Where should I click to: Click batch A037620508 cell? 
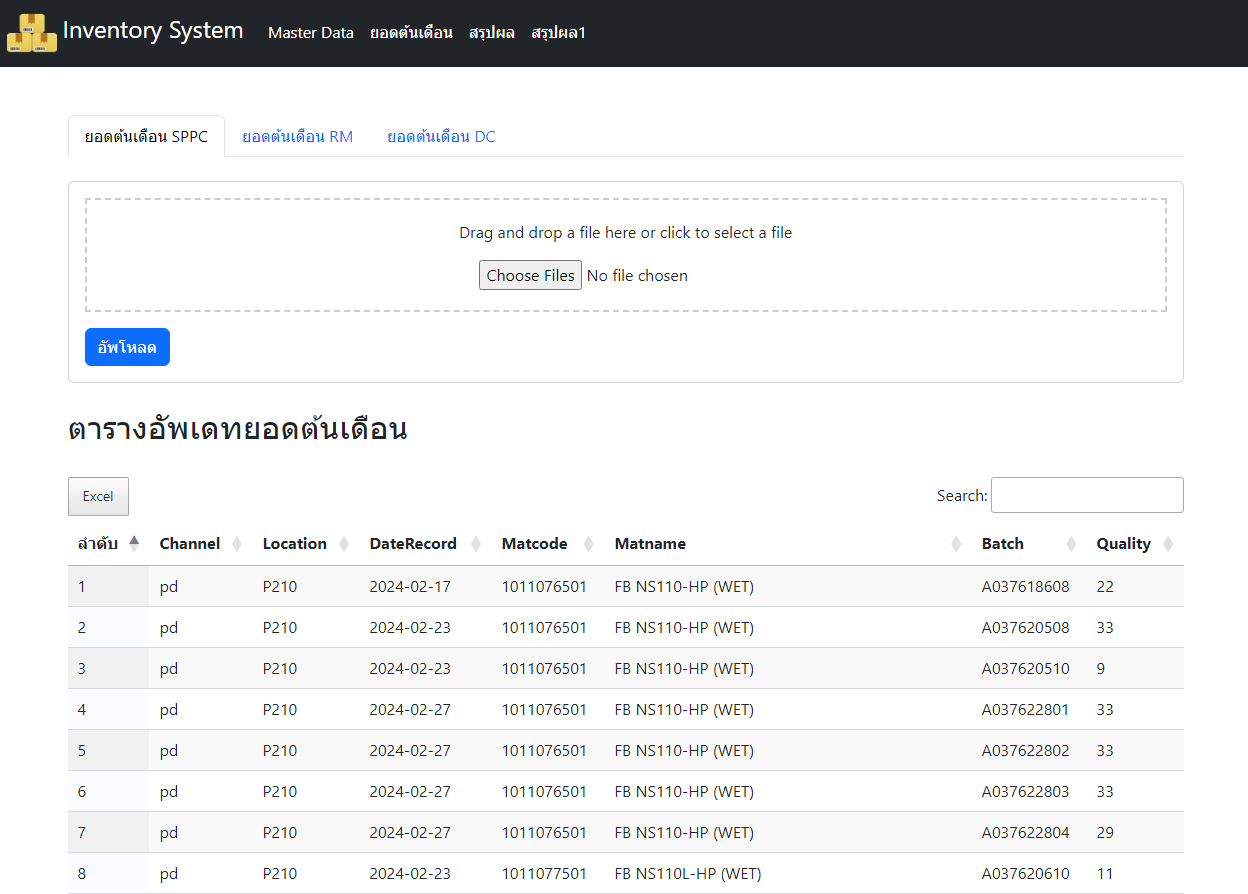[x=1025, y=628]
